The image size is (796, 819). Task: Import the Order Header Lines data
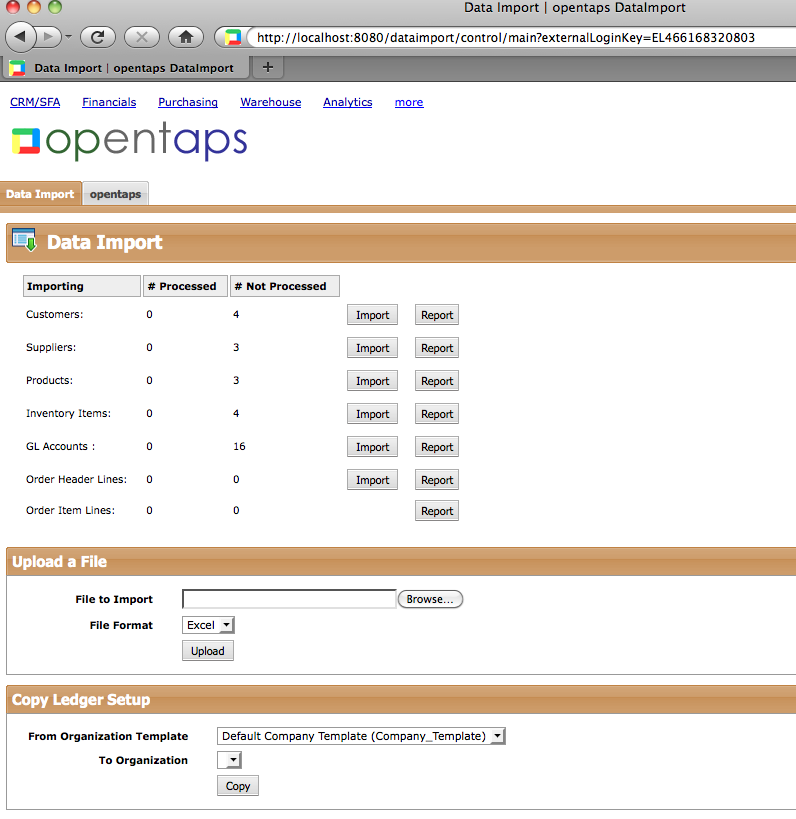(x=372, y=479)
